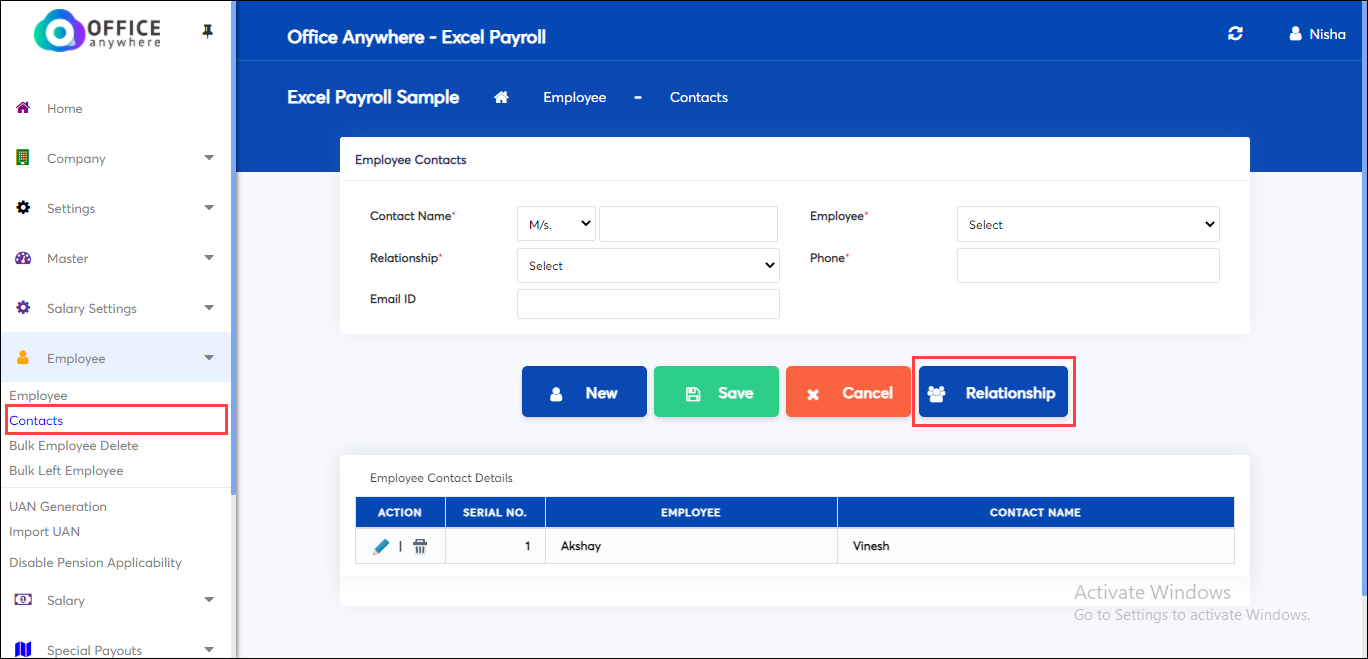Delete Akshay contact with trash icon
This screenshot has height=659, width=1368.
(x=420, y=547)
